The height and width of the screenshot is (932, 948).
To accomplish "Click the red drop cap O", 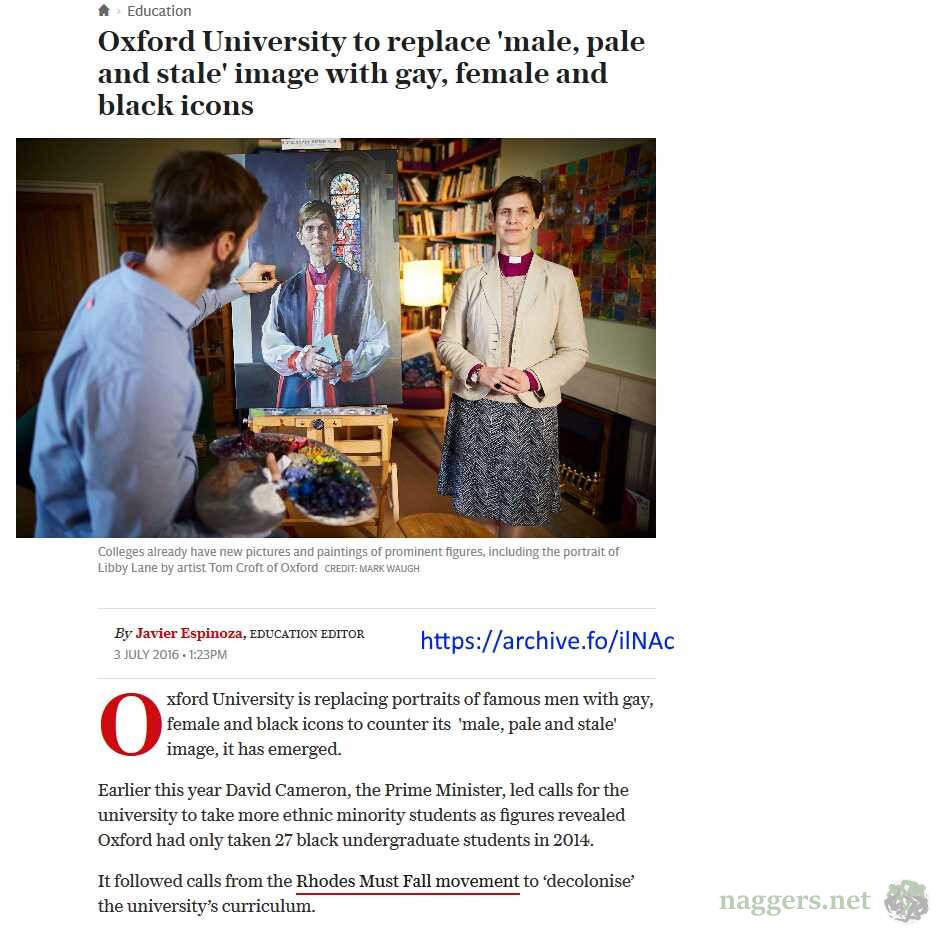I will (131, 724).
